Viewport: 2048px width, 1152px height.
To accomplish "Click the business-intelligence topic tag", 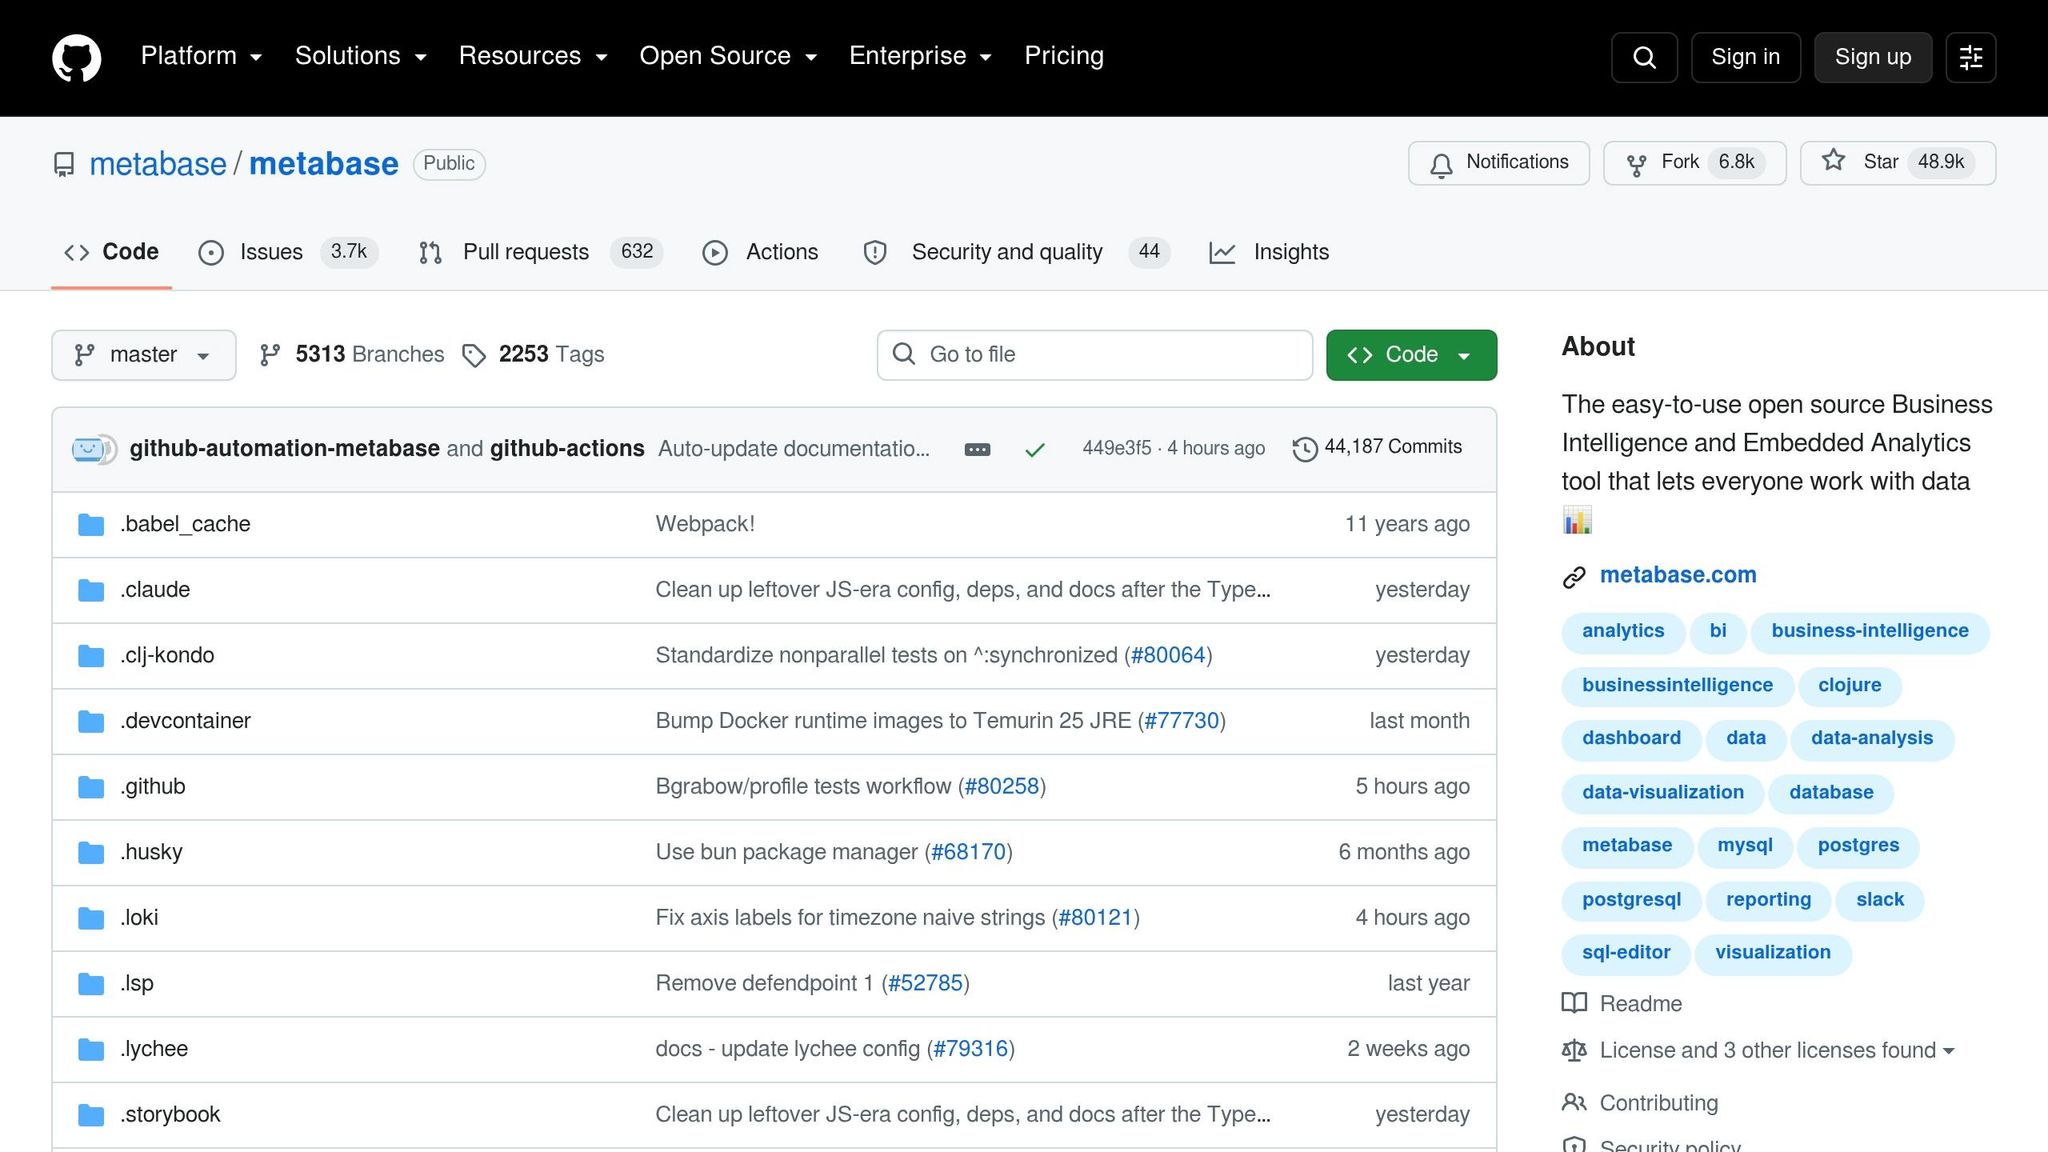I will pyautogui.click(x=1870, y=631).
